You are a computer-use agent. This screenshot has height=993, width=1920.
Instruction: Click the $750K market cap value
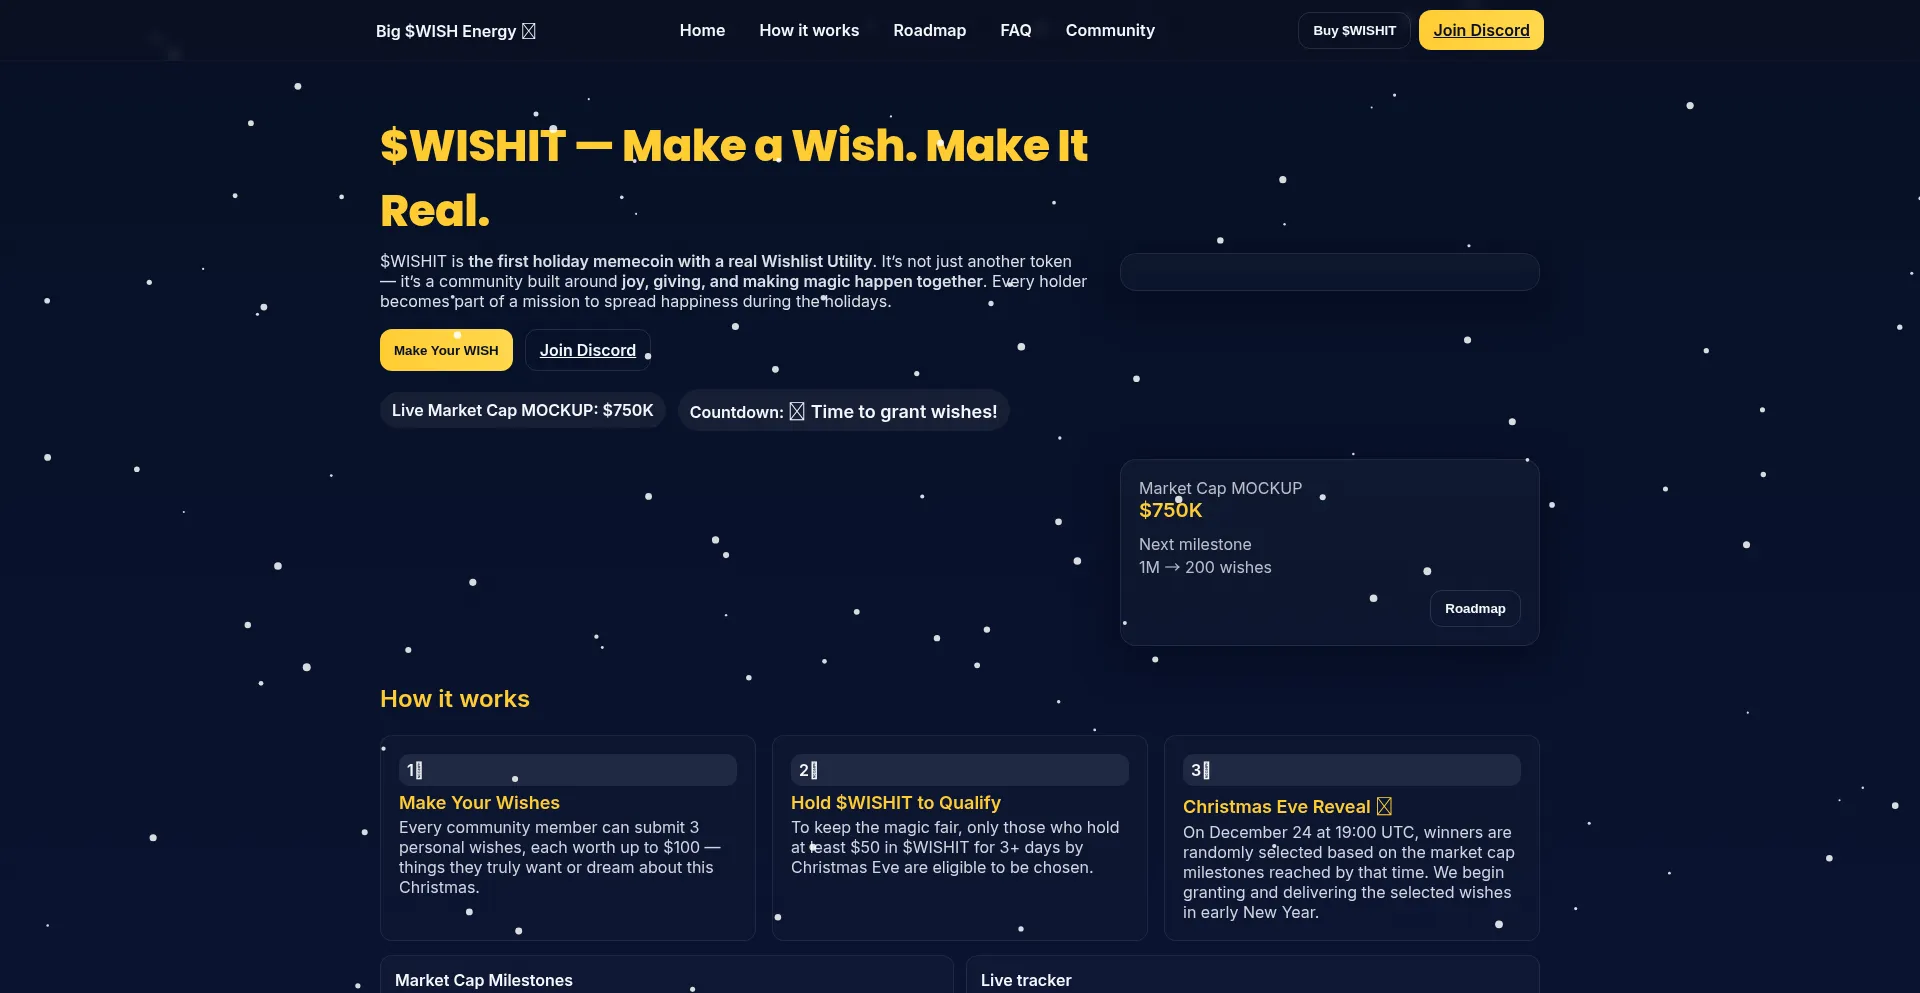pos(1170,510)
